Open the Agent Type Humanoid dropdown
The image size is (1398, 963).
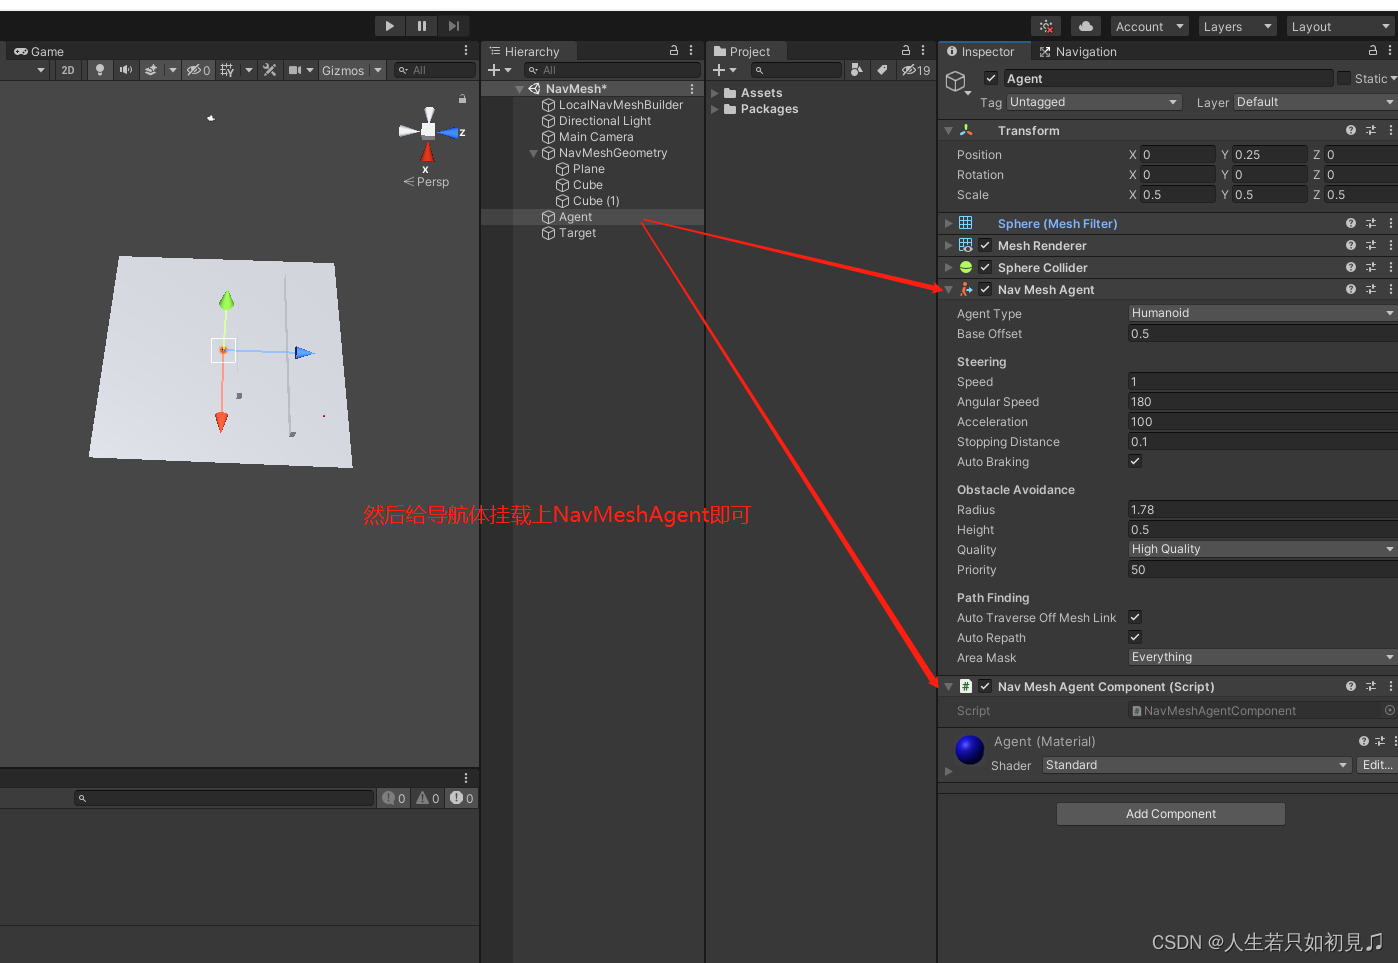[1261, 312]
